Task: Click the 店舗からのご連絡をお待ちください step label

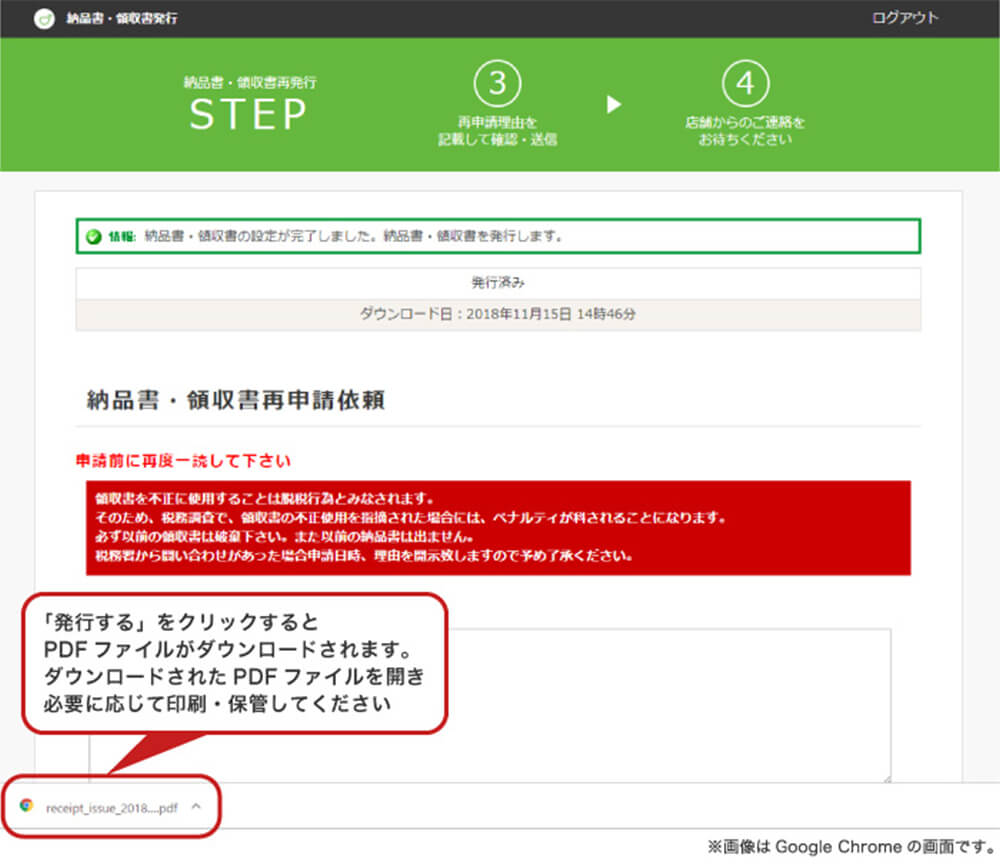Action: pyautogui.click(x=746, y=131)
